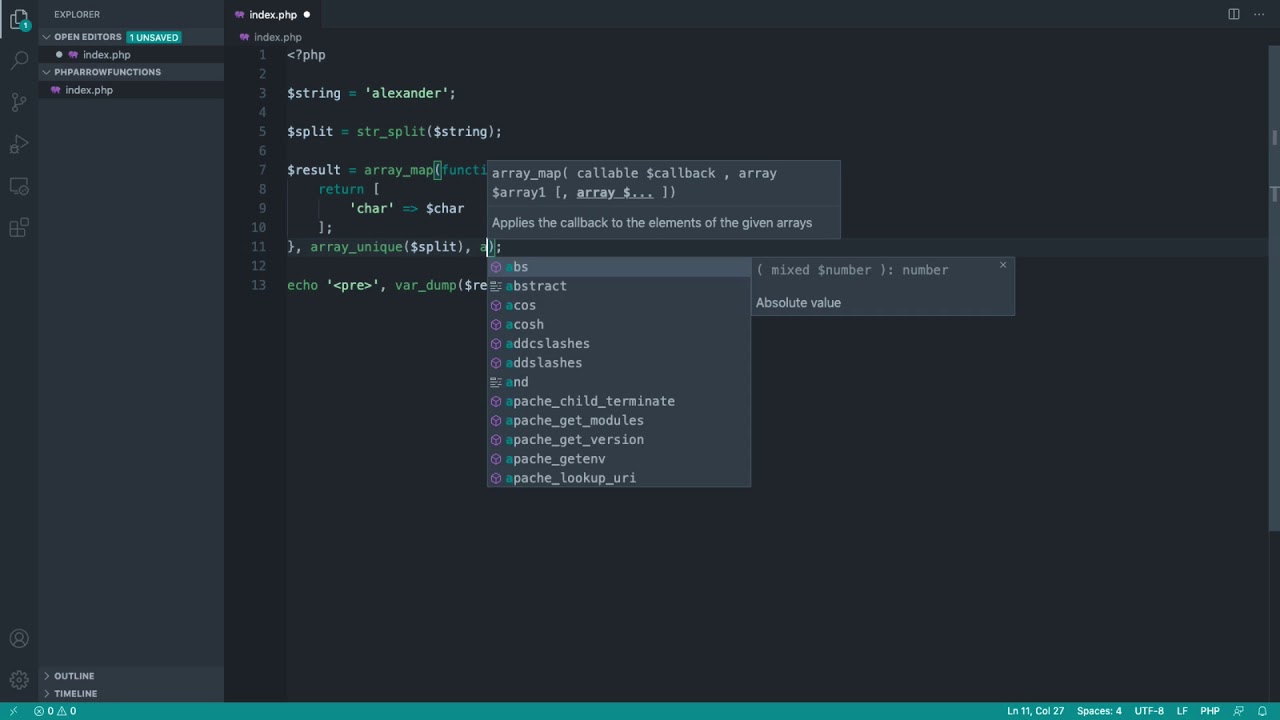Screen dimensions: 1280x720
Task: Click the unsaved dot on index.php tab
Action: tap(306, 15)
